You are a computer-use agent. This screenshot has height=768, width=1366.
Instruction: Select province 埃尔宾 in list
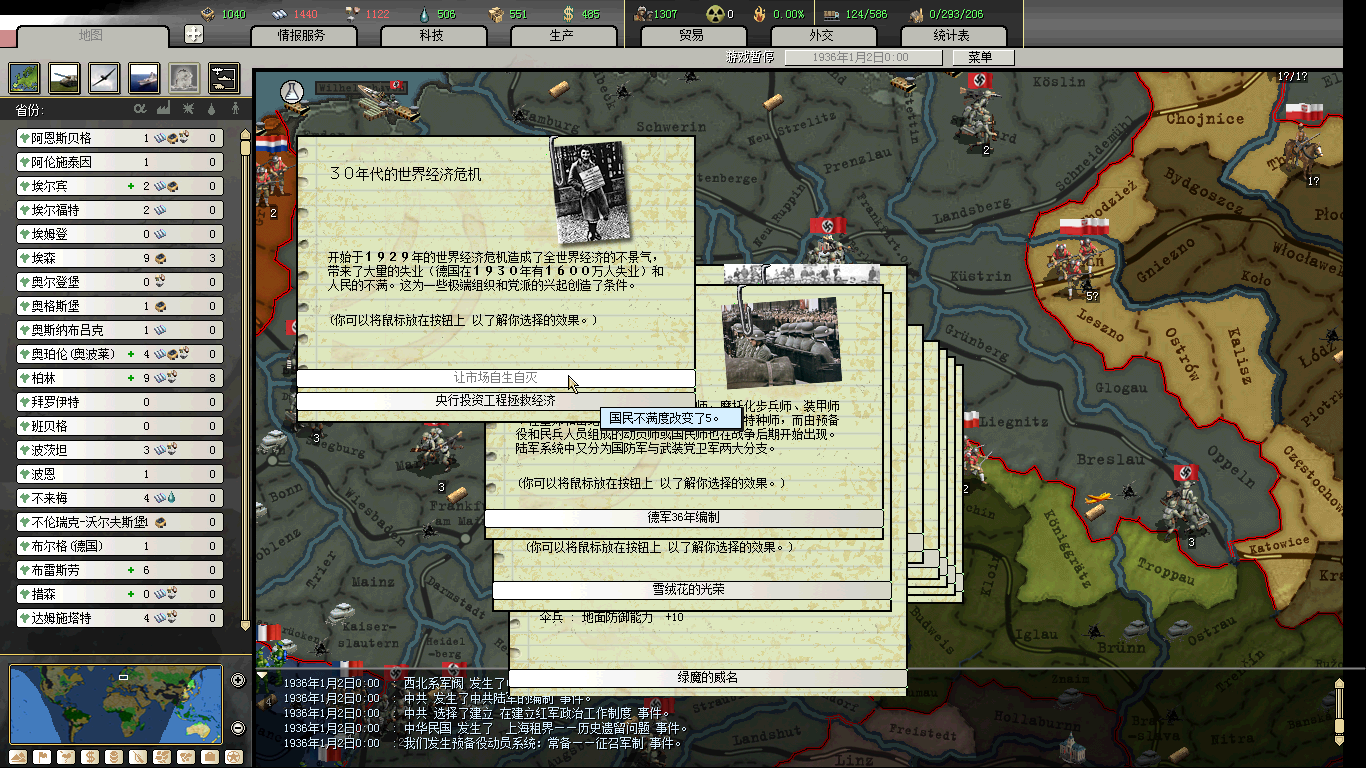119,186
